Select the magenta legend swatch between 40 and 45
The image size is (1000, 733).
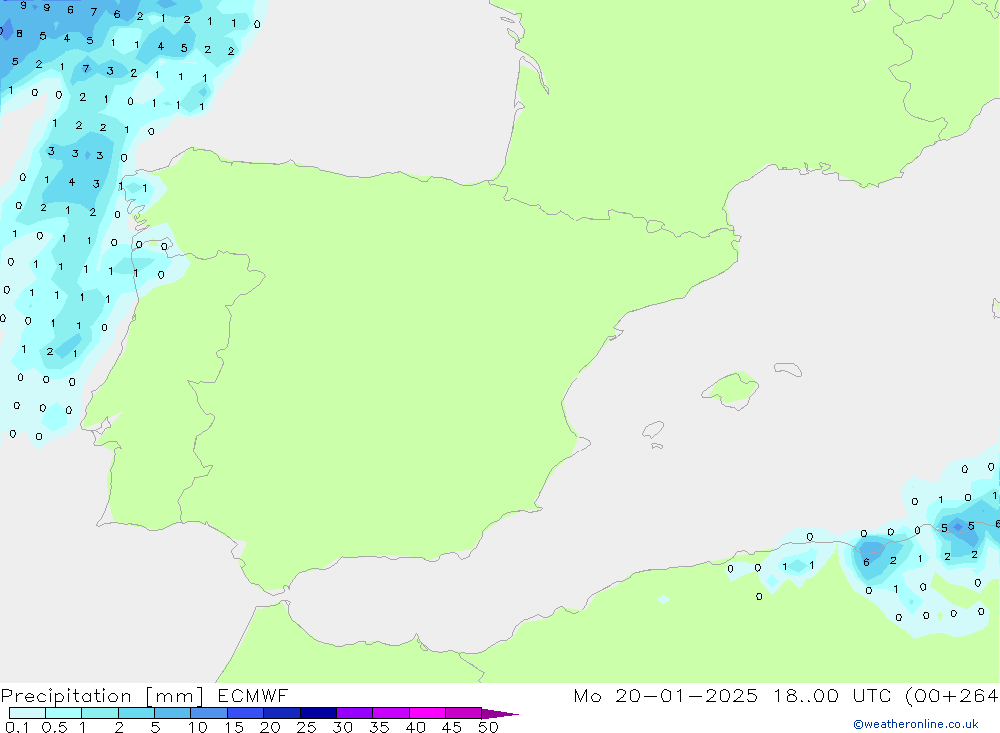[427, 713]
